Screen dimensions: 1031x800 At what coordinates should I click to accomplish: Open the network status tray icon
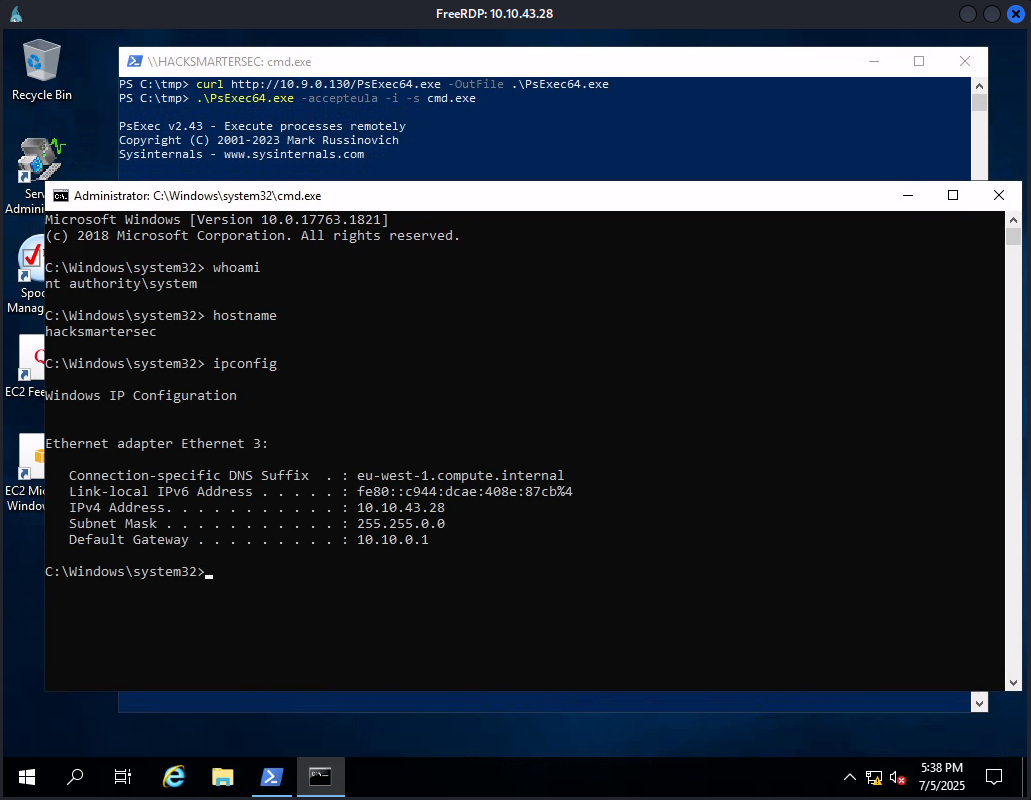[873, 778]
